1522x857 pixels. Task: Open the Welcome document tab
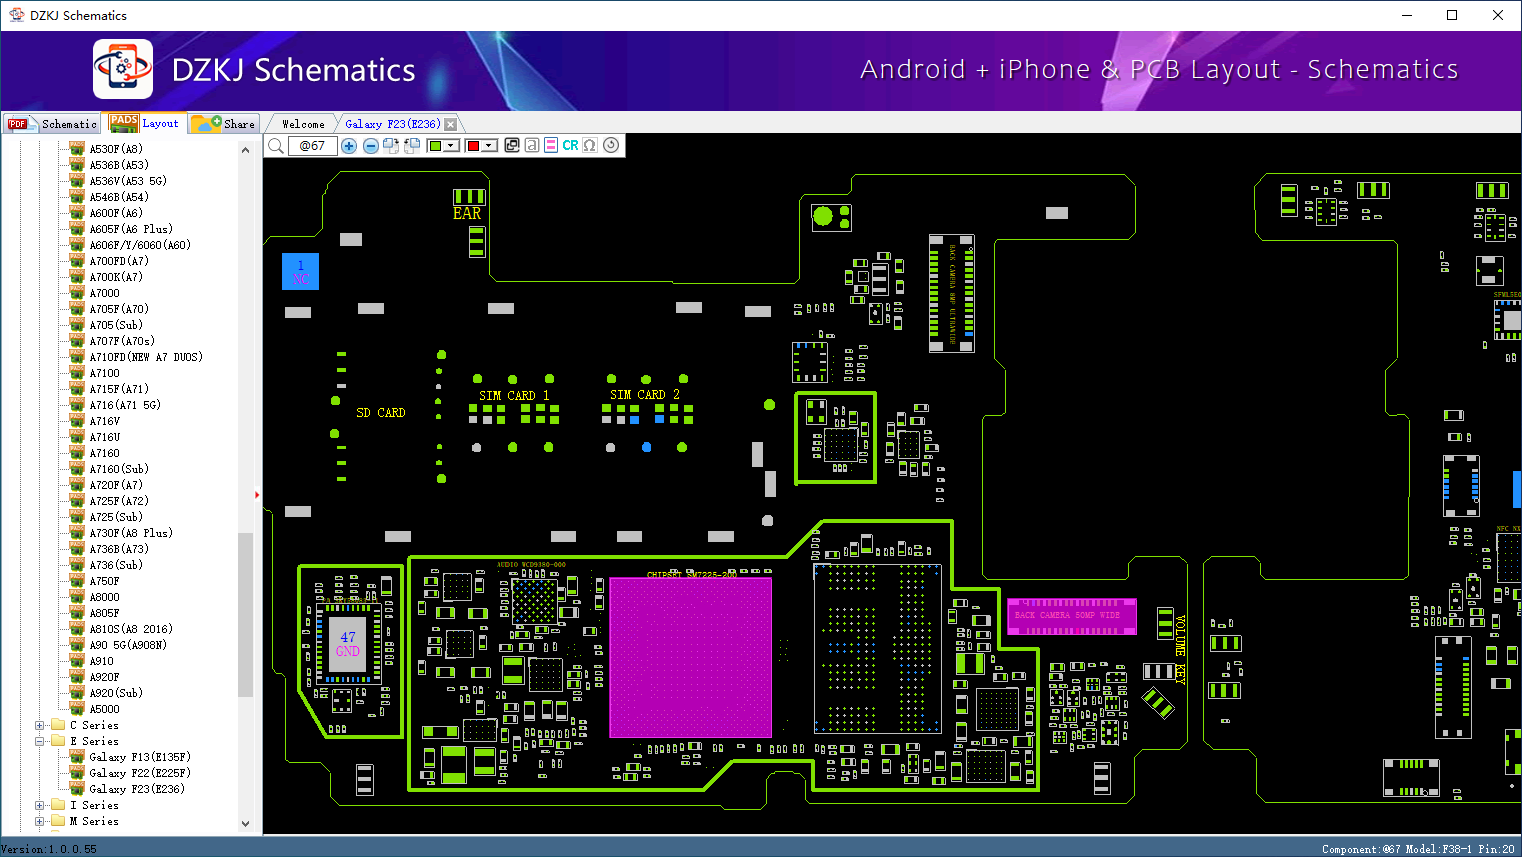[303, 124]
